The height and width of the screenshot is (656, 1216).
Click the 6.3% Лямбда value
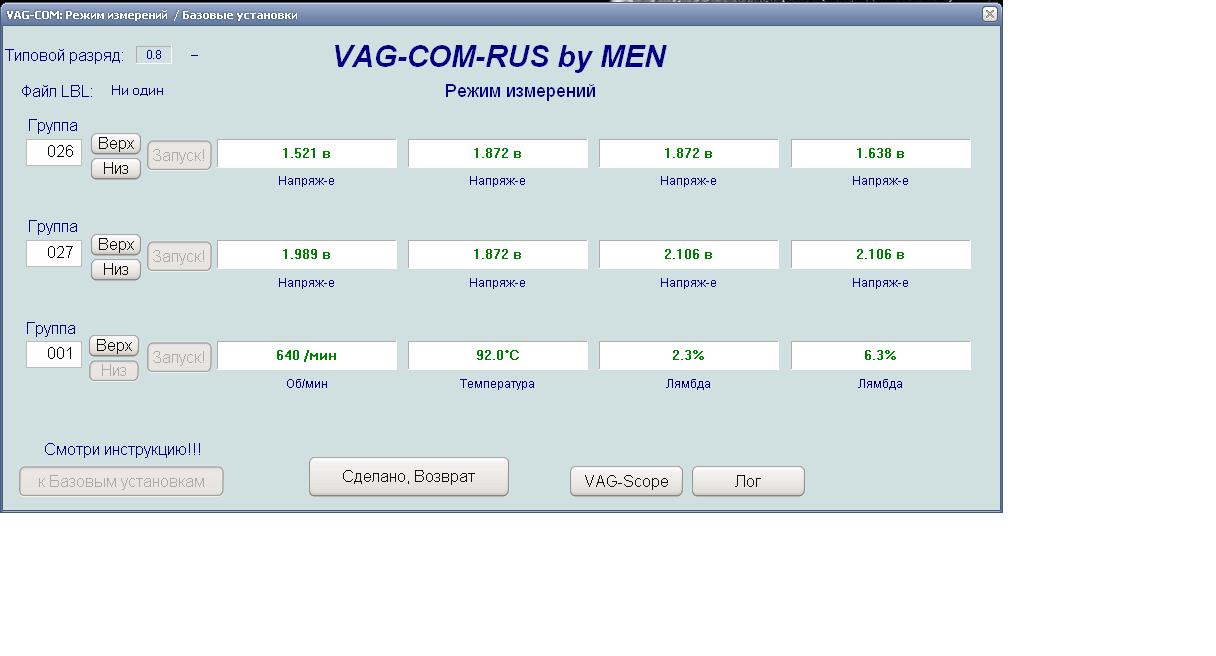(x=880, y=355)
